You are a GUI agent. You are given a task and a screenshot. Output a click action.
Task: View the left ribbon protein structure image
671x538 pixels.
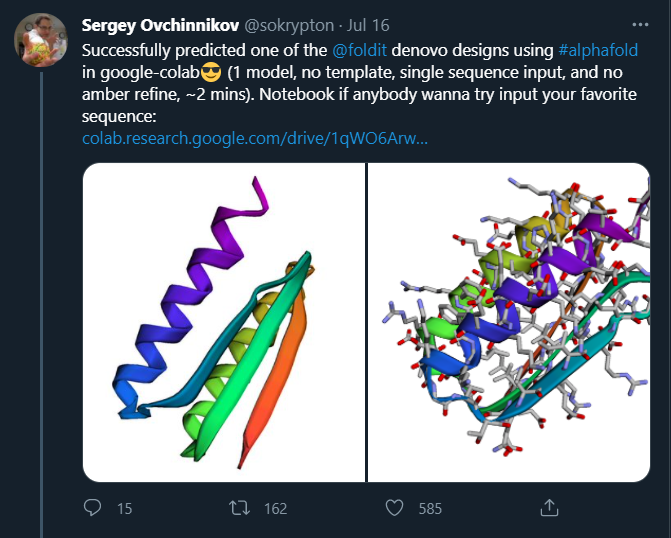pyautogui.click(x=224, y=322)
